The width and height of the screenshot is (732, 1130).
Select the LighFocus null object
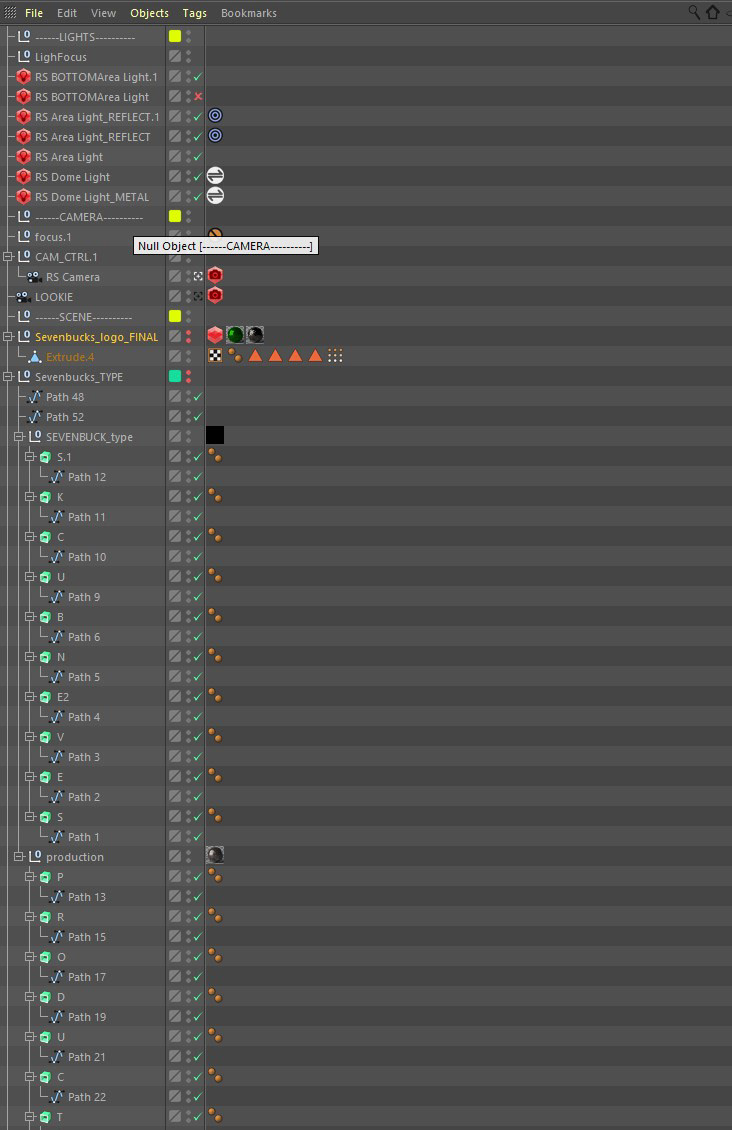click(x=61, y=57)
